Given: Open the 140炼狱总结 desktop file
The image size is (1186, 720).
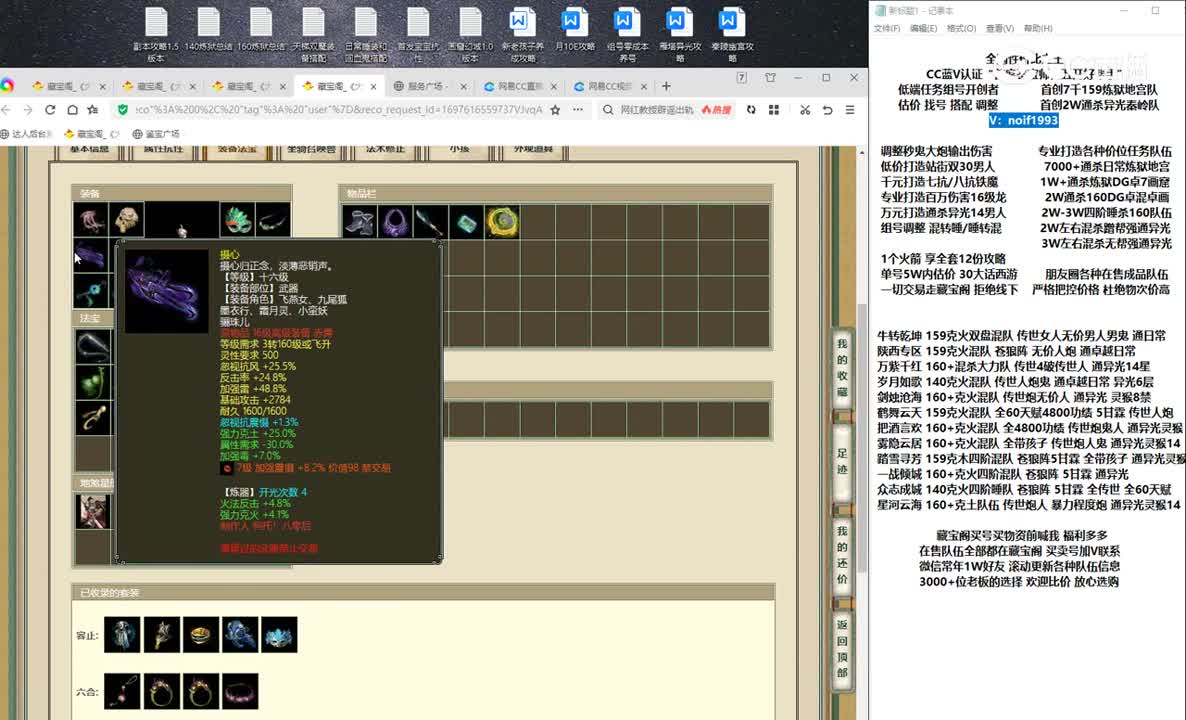Looking at the screenshot, I should click(x=208, y=30).
